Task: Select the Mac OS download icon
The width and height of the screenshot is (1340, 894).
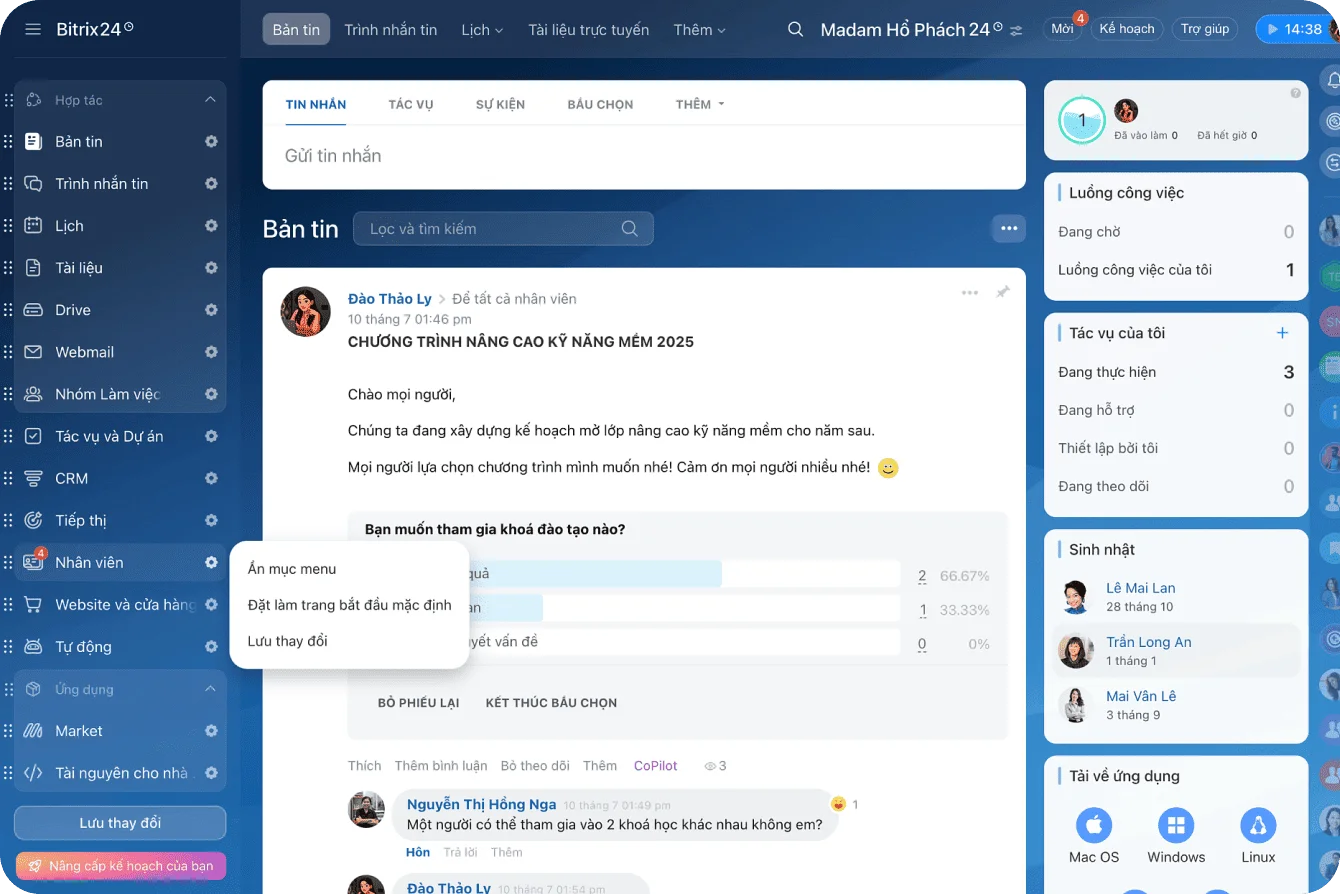Action: click(x=1094, y=826)
